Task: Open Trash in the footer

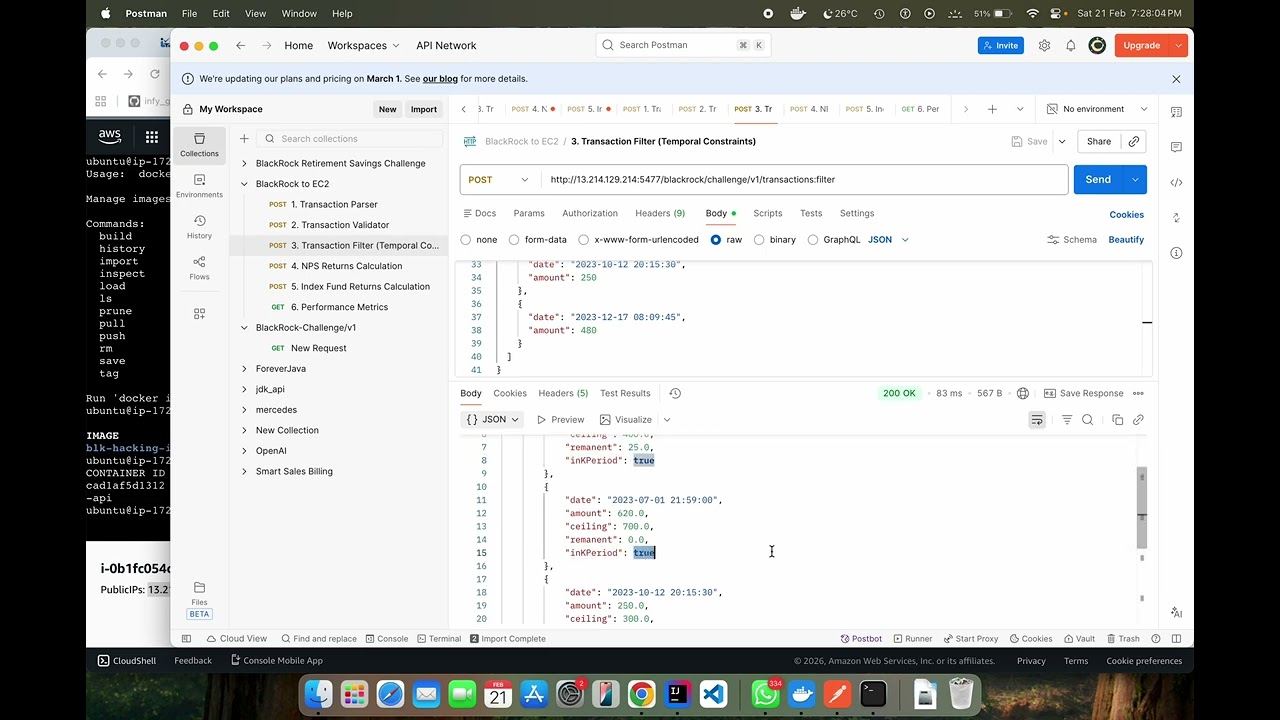Action: pos(1122,638)
